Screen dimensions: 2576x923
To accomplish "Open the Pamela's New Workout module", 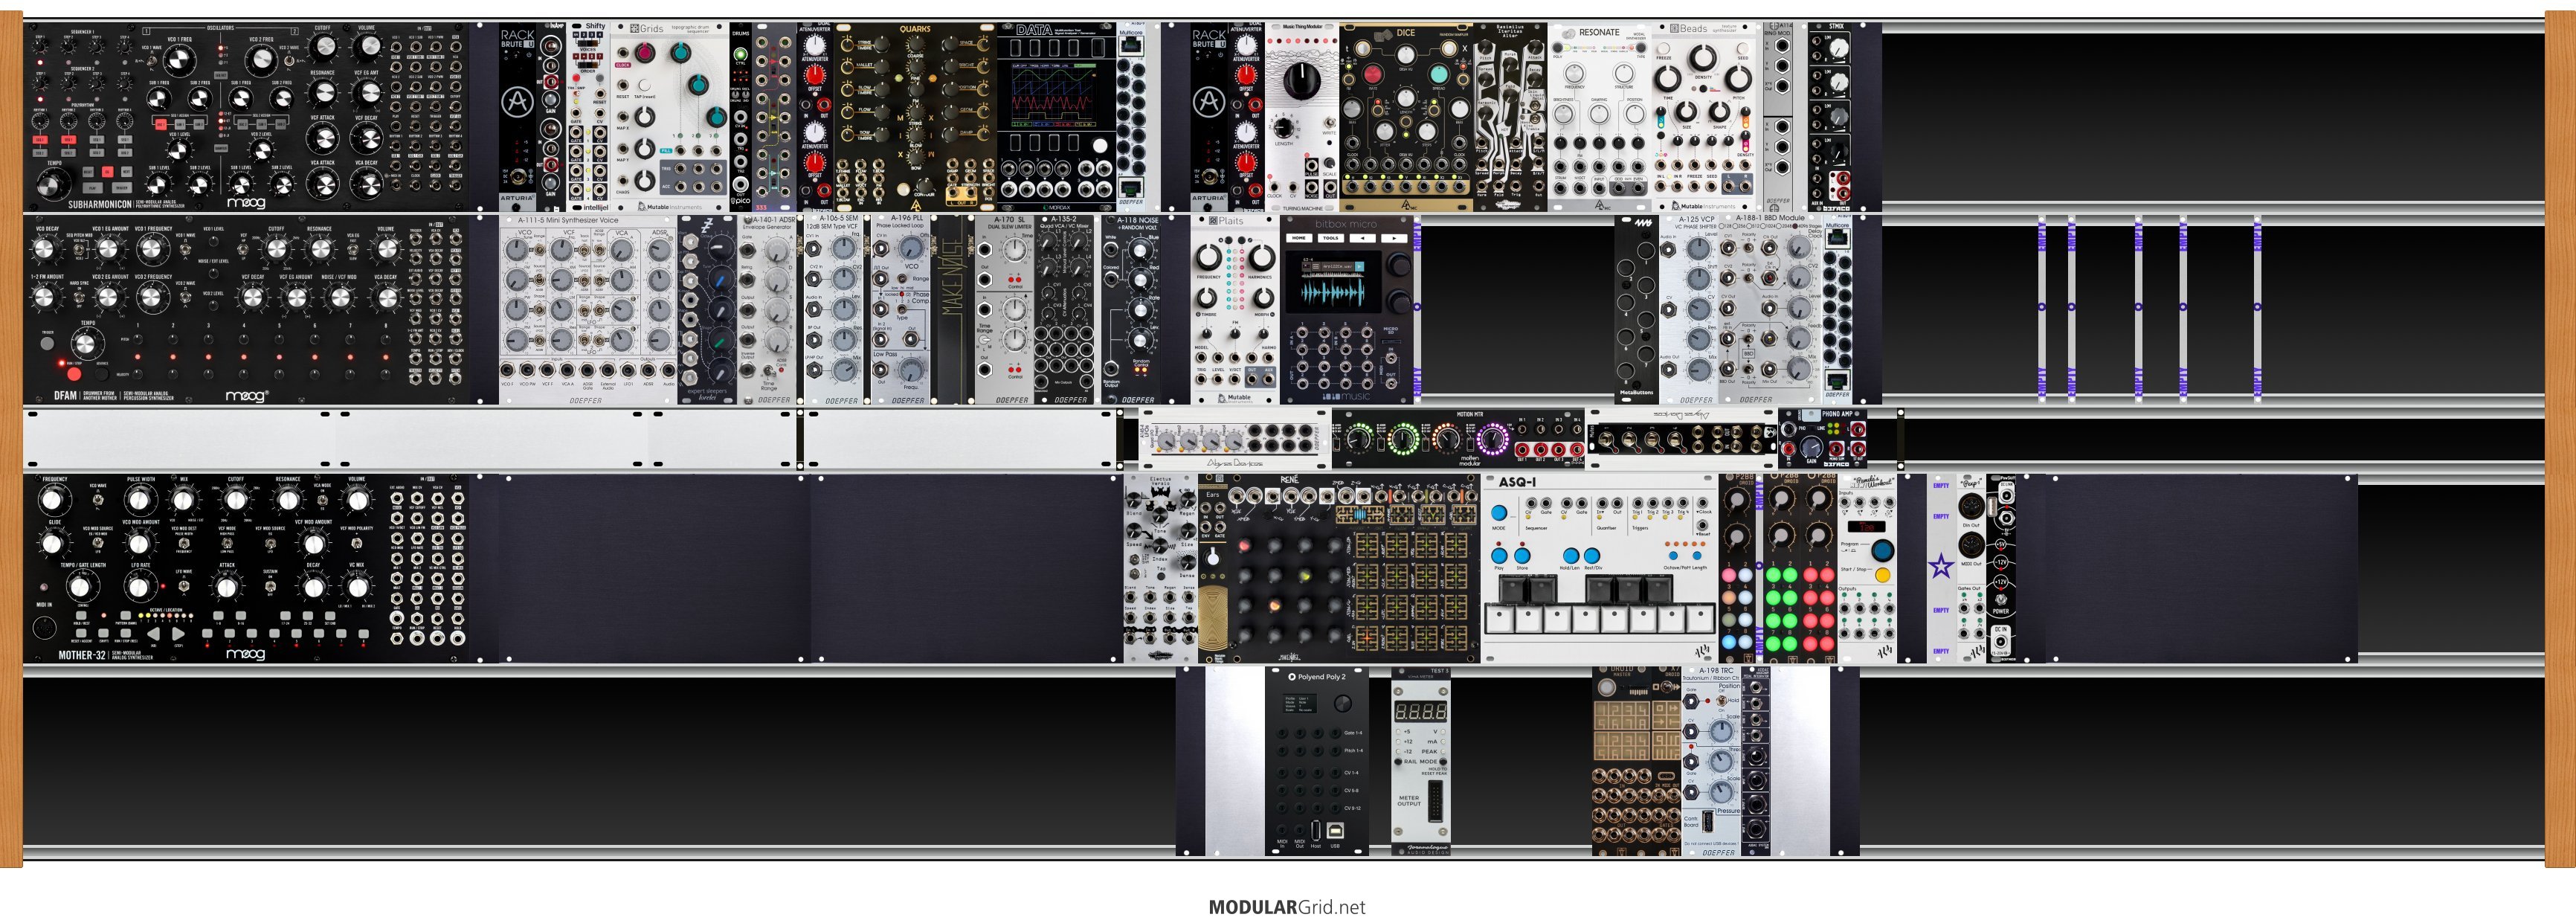I will 1866,569.
